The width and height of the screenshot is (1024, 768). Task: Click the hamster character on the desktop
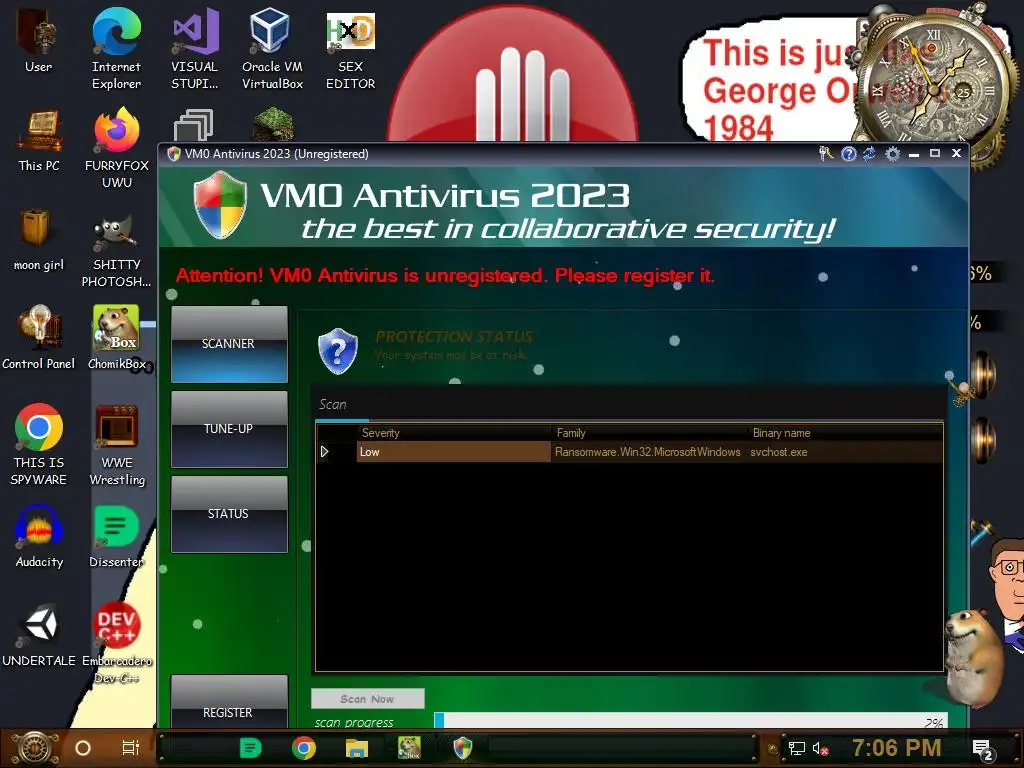pos(973,656)
